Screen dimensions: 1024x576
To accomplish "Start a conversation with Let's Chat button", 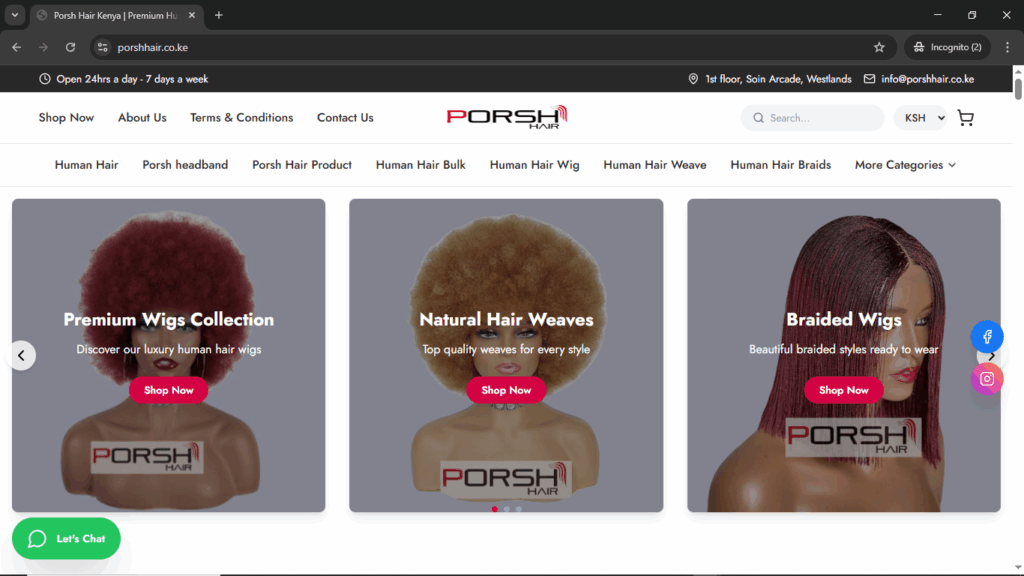I will click(66, 539).
